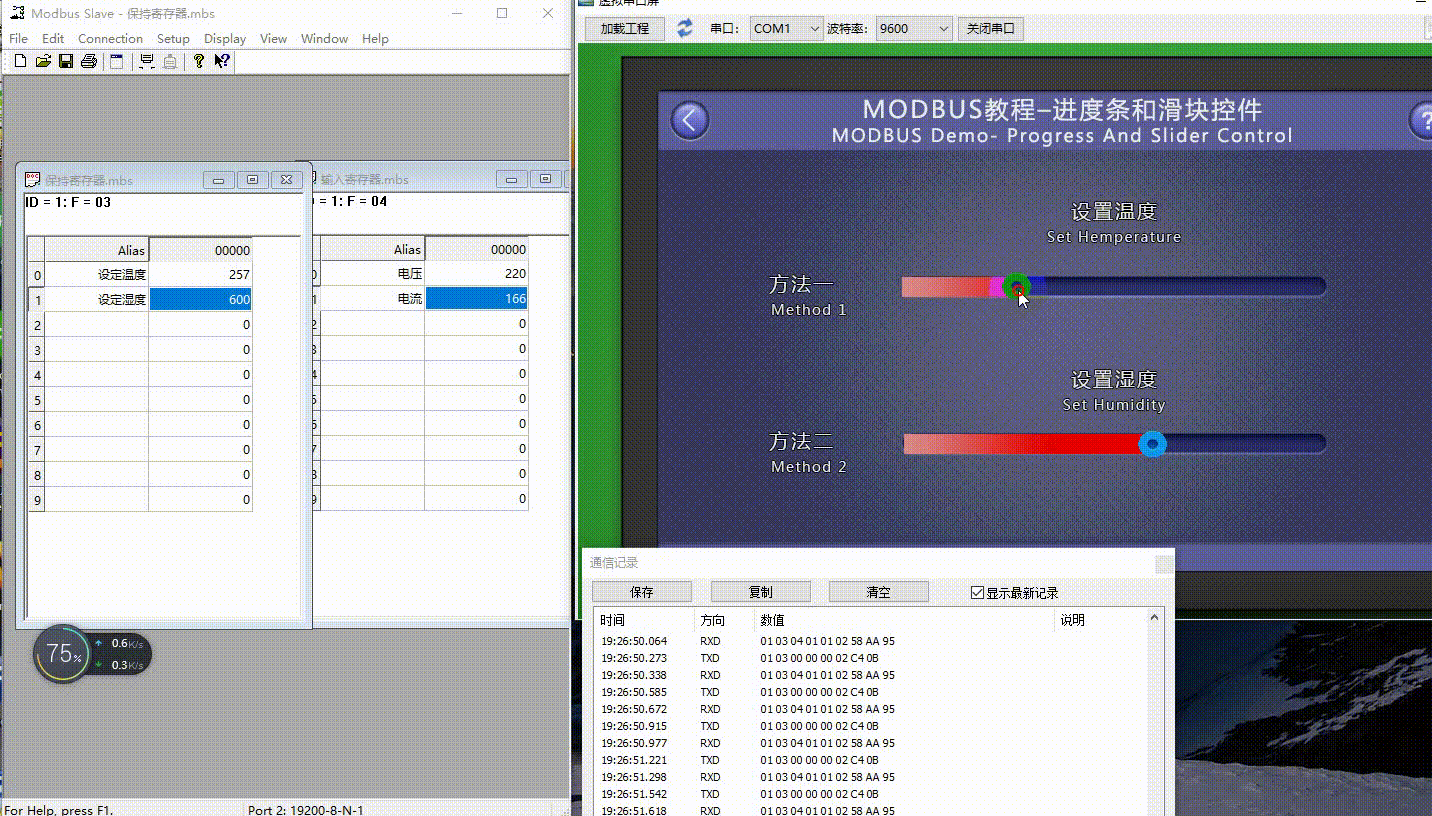This screenshot has width=1432, height=816.
Task: Click the refresh arrows icon next to 加载工程
Action: click(x=685, y=28)
